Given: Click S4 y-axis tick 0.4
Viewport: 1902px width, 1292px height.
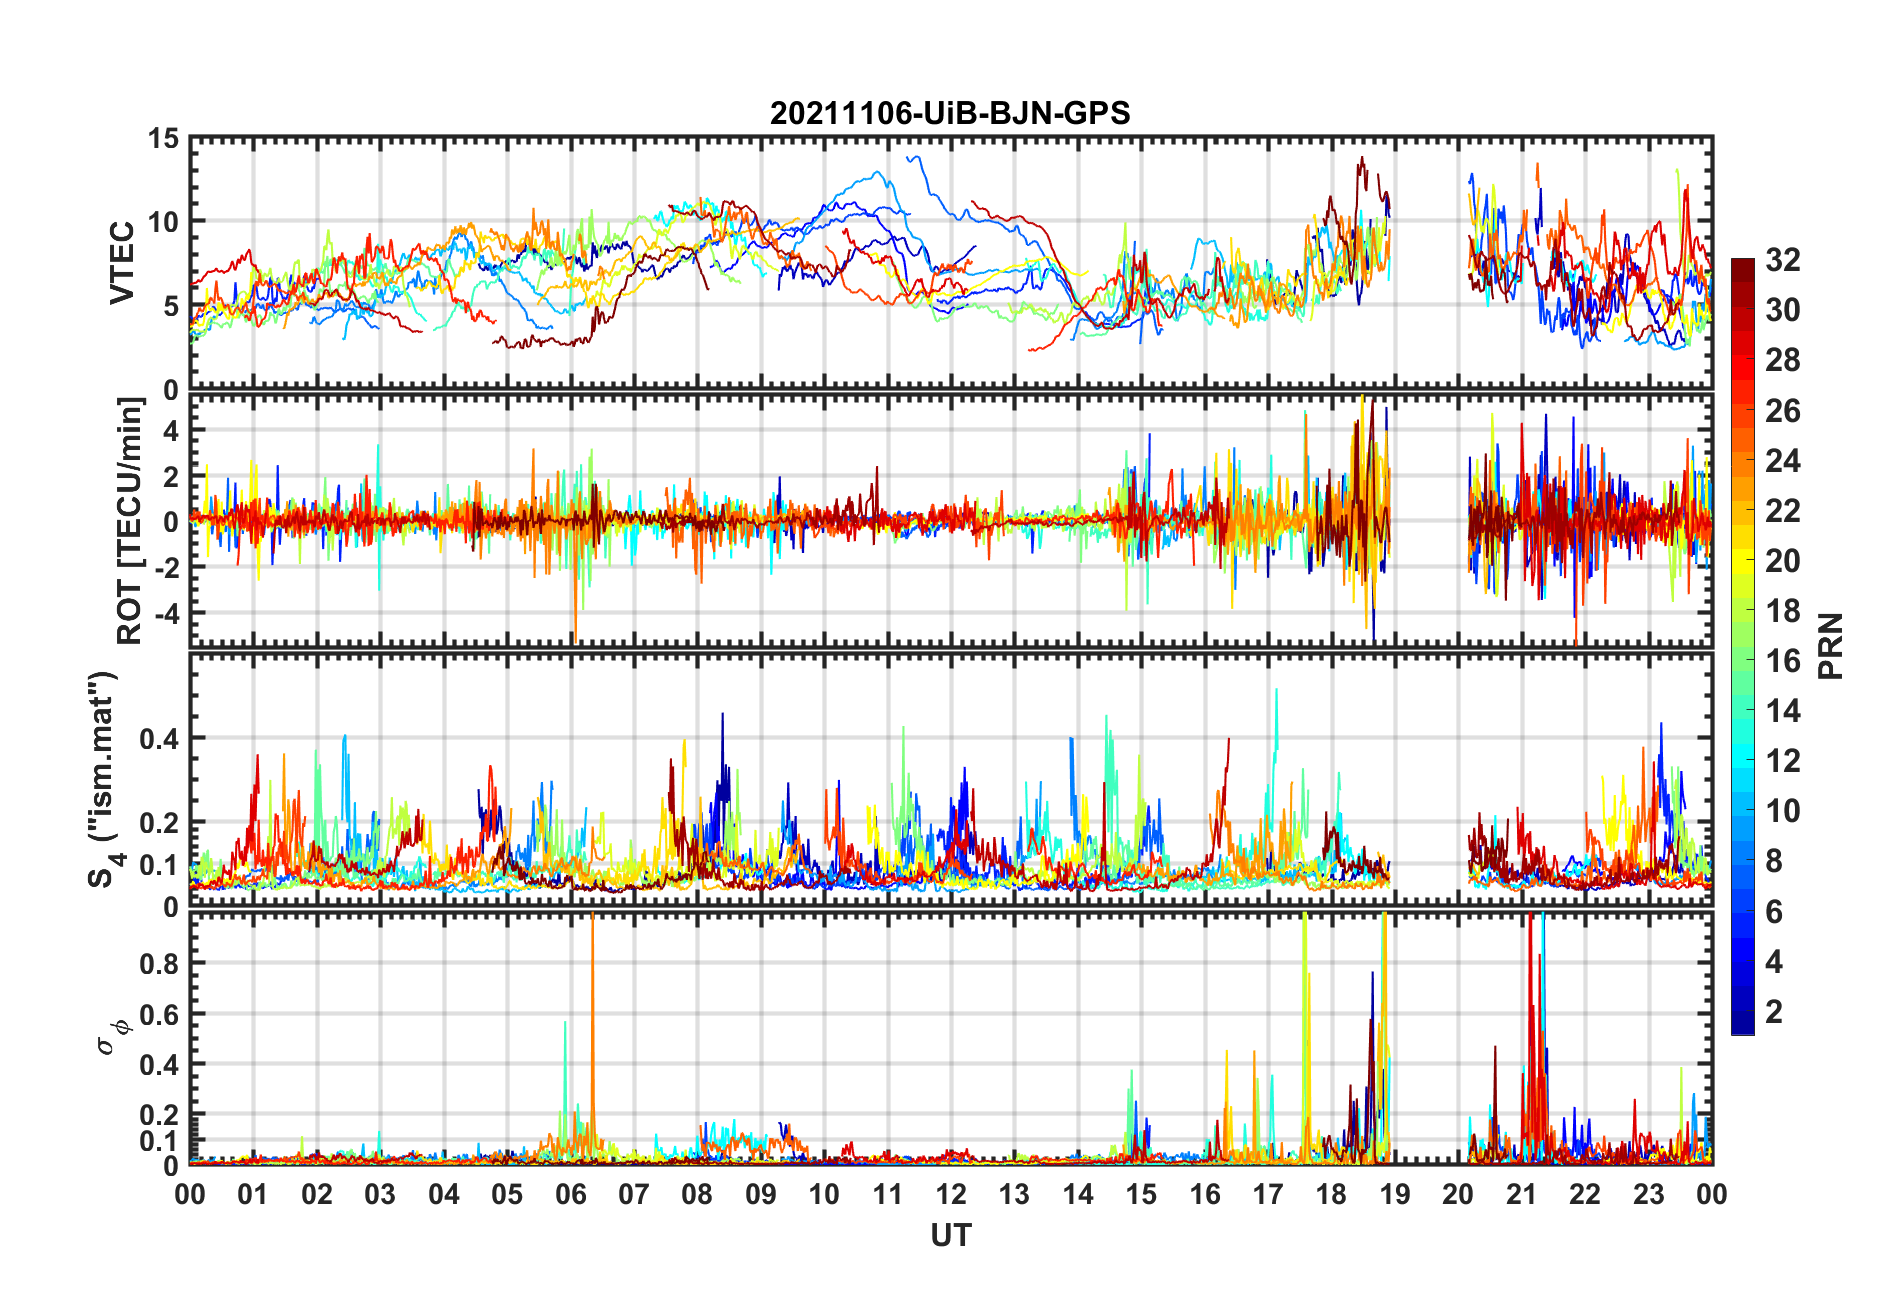Looking at the screenshot, I should [159, 739].
